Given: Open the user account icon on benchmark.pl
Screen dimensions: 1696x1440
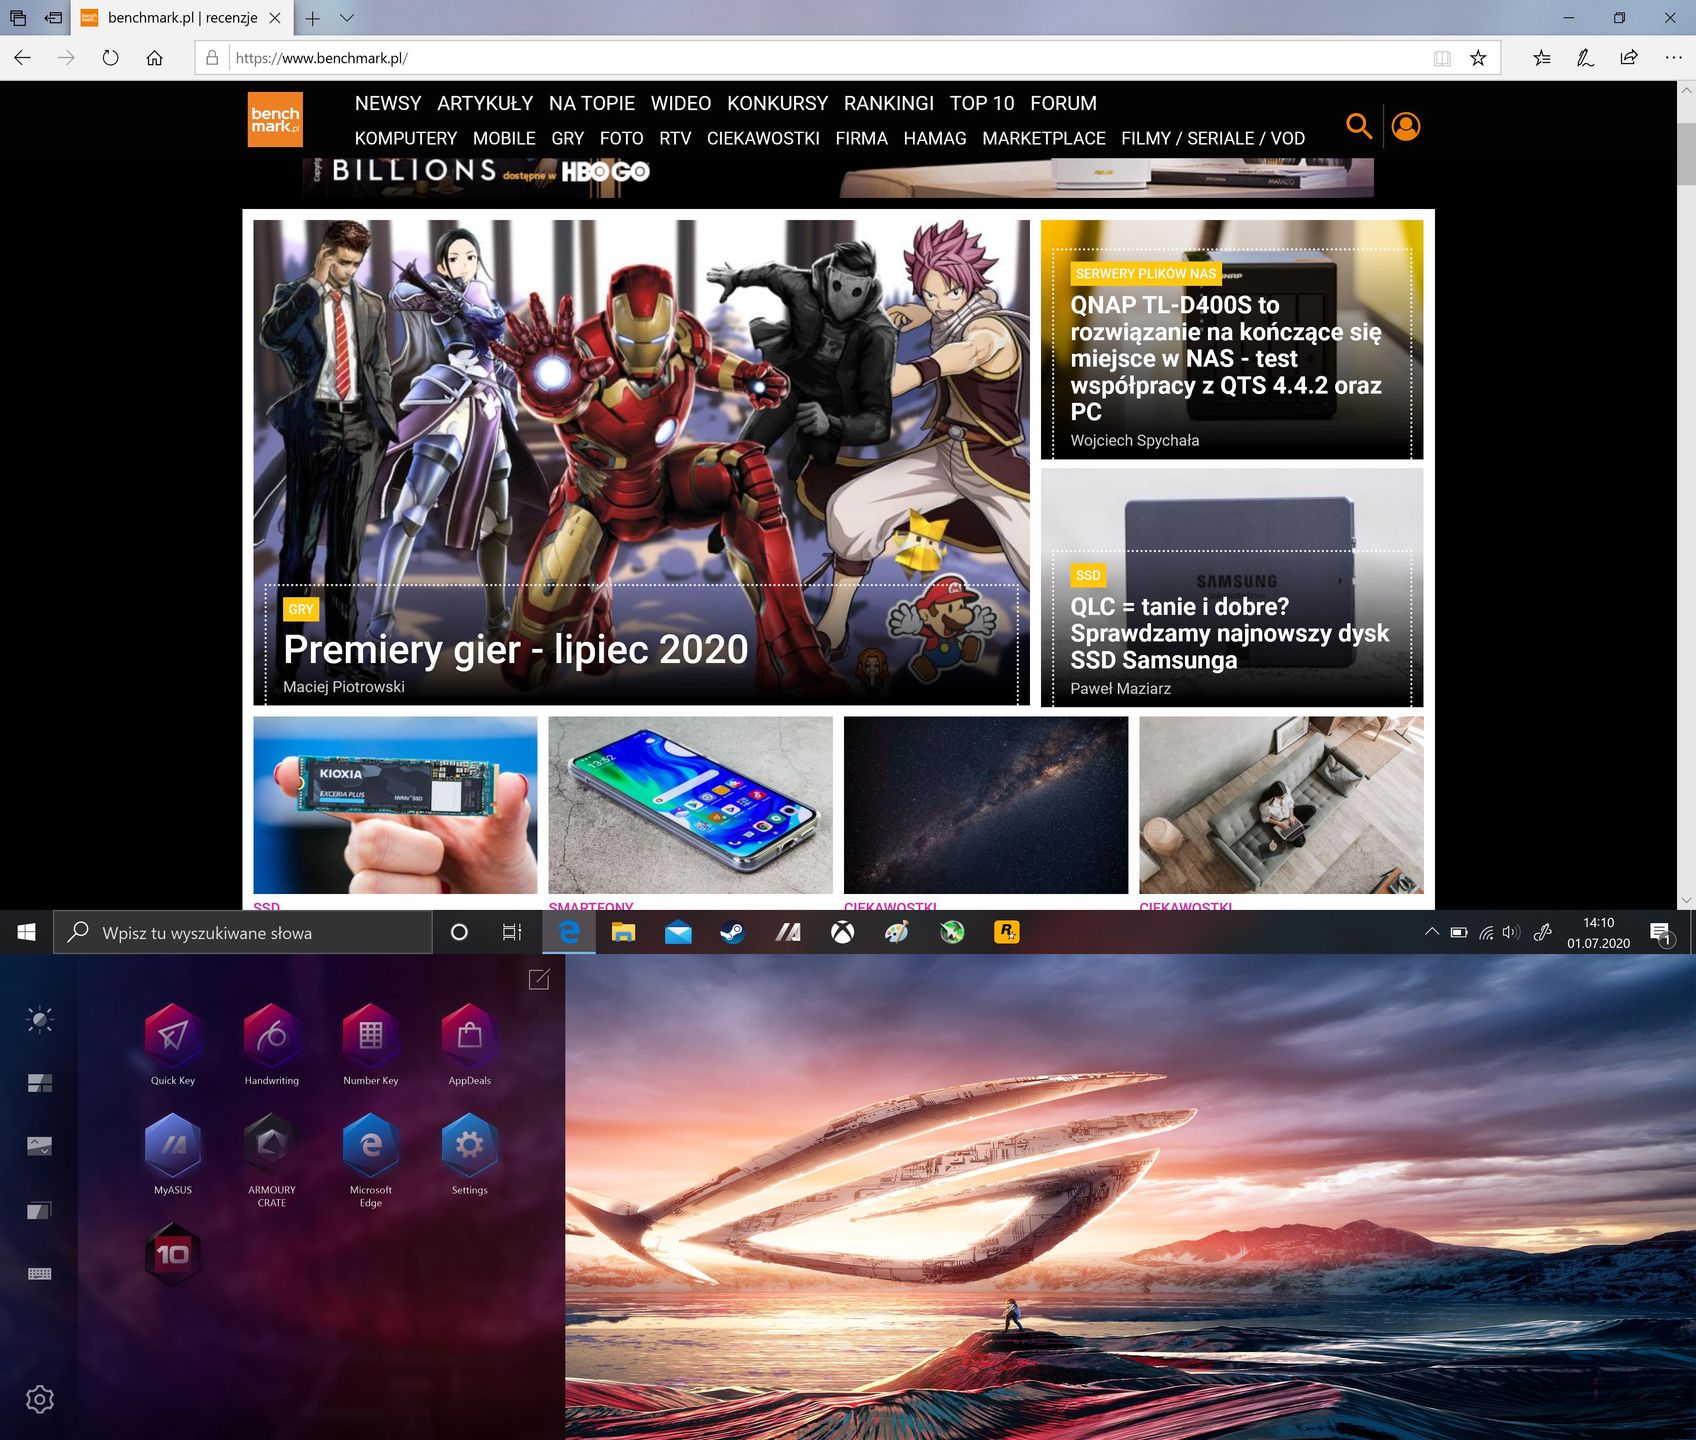Looking at the screenshot, I should click(1406, 126).
